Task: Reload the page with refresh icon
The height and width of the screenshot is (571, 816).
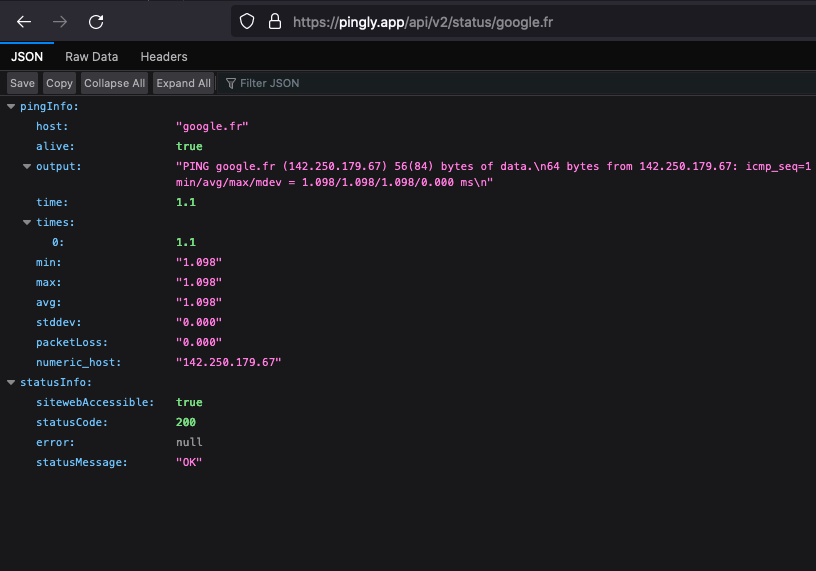Action: 96,21
